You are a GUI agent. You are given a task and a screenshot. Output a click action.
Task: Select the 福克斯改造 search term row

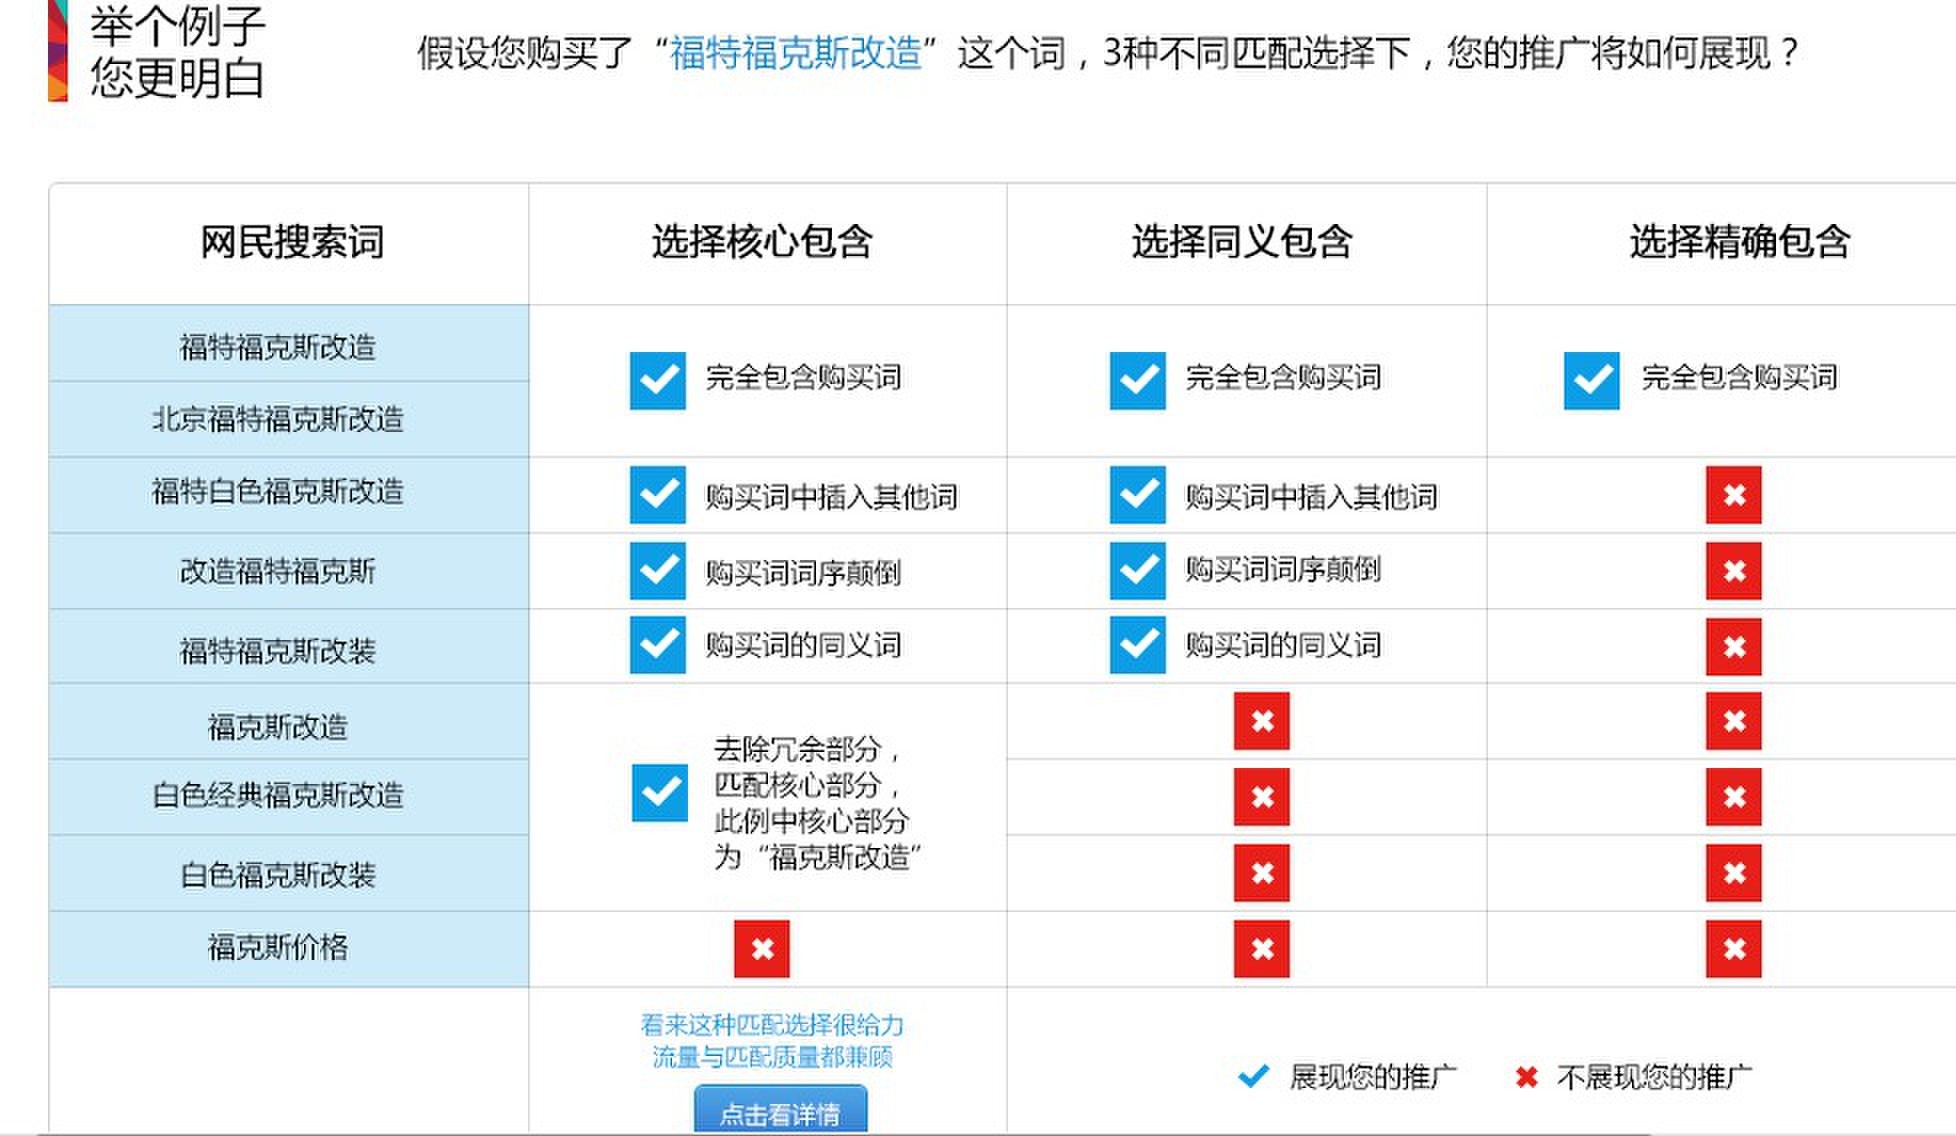click(288, 723)
